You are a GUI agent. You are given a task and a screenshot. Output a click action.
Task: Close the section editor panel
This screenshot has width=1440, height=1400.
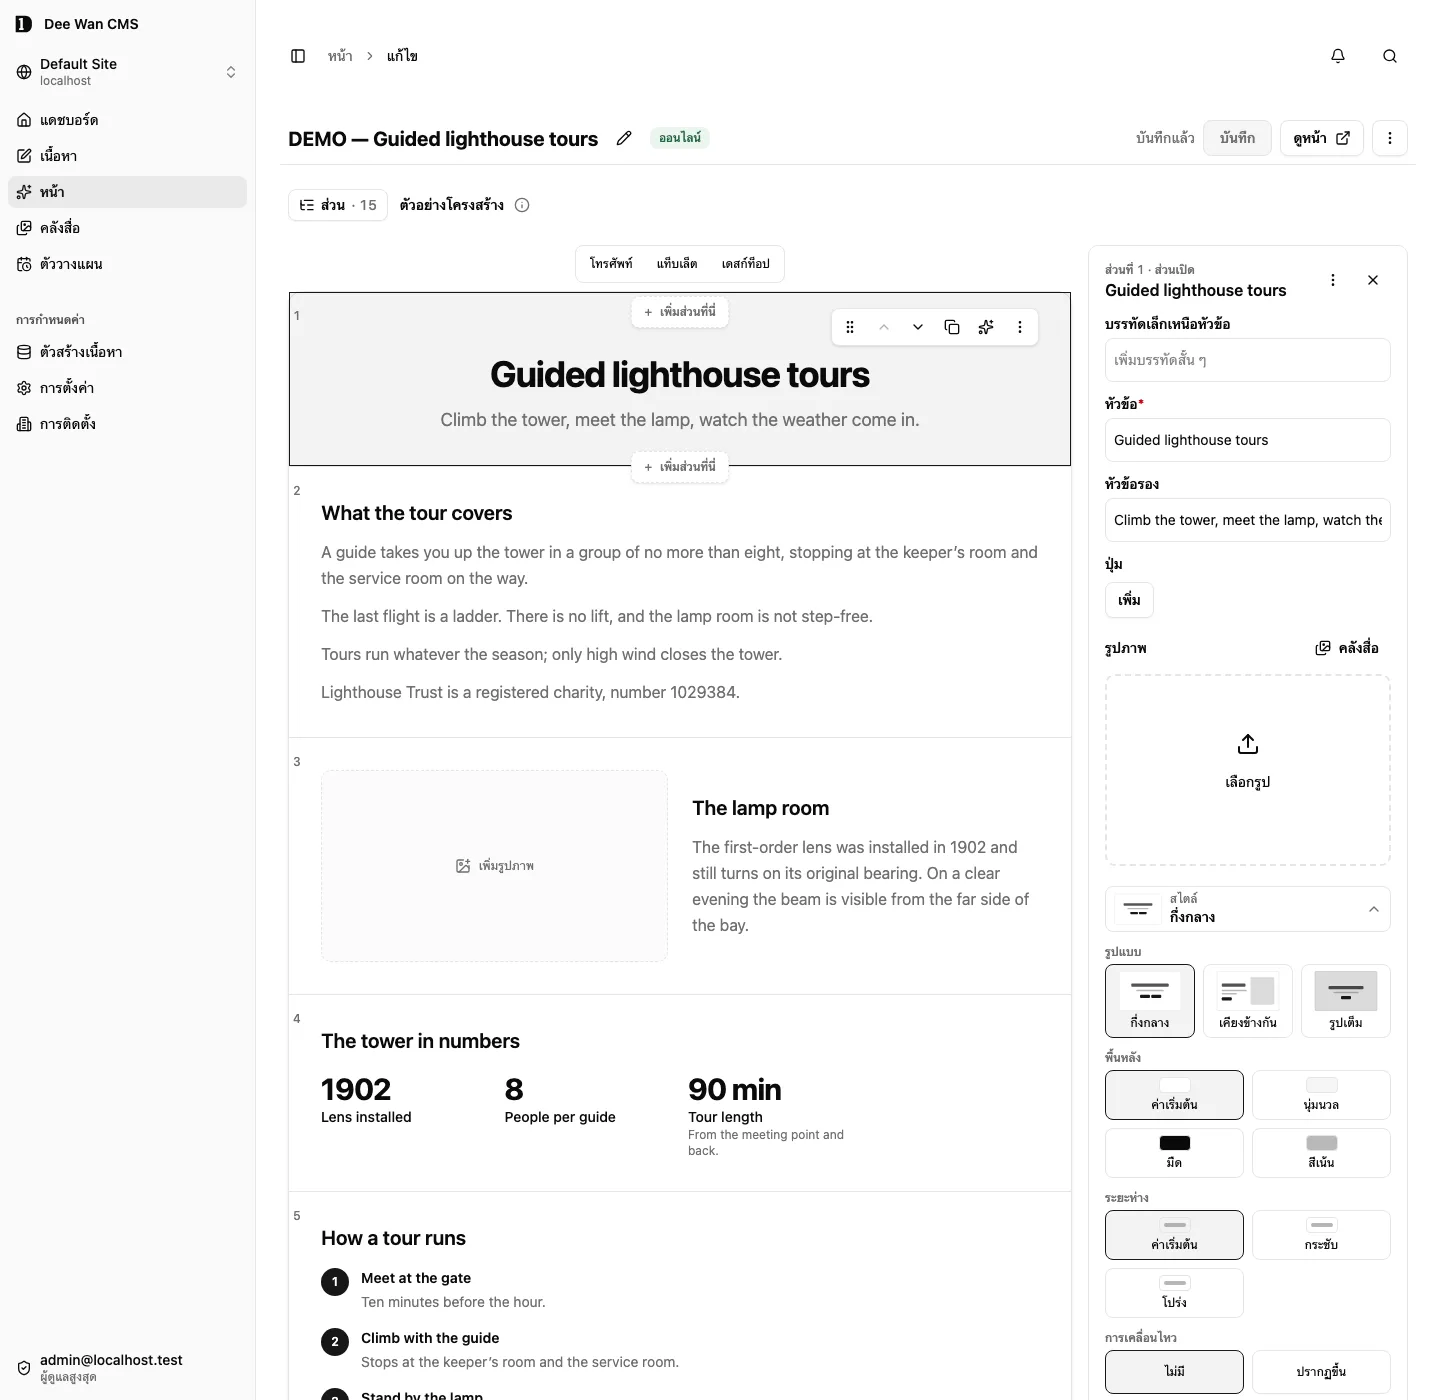click(x=1373, y=280)
